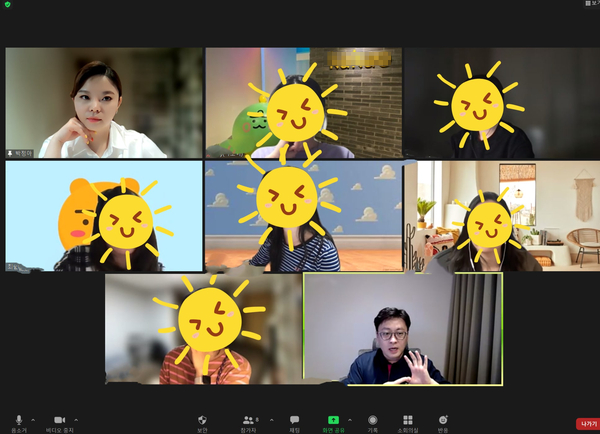Select the video tile of woman in white shirt
The height and width of the screenshot is (434, 600).
pos(104,103)
